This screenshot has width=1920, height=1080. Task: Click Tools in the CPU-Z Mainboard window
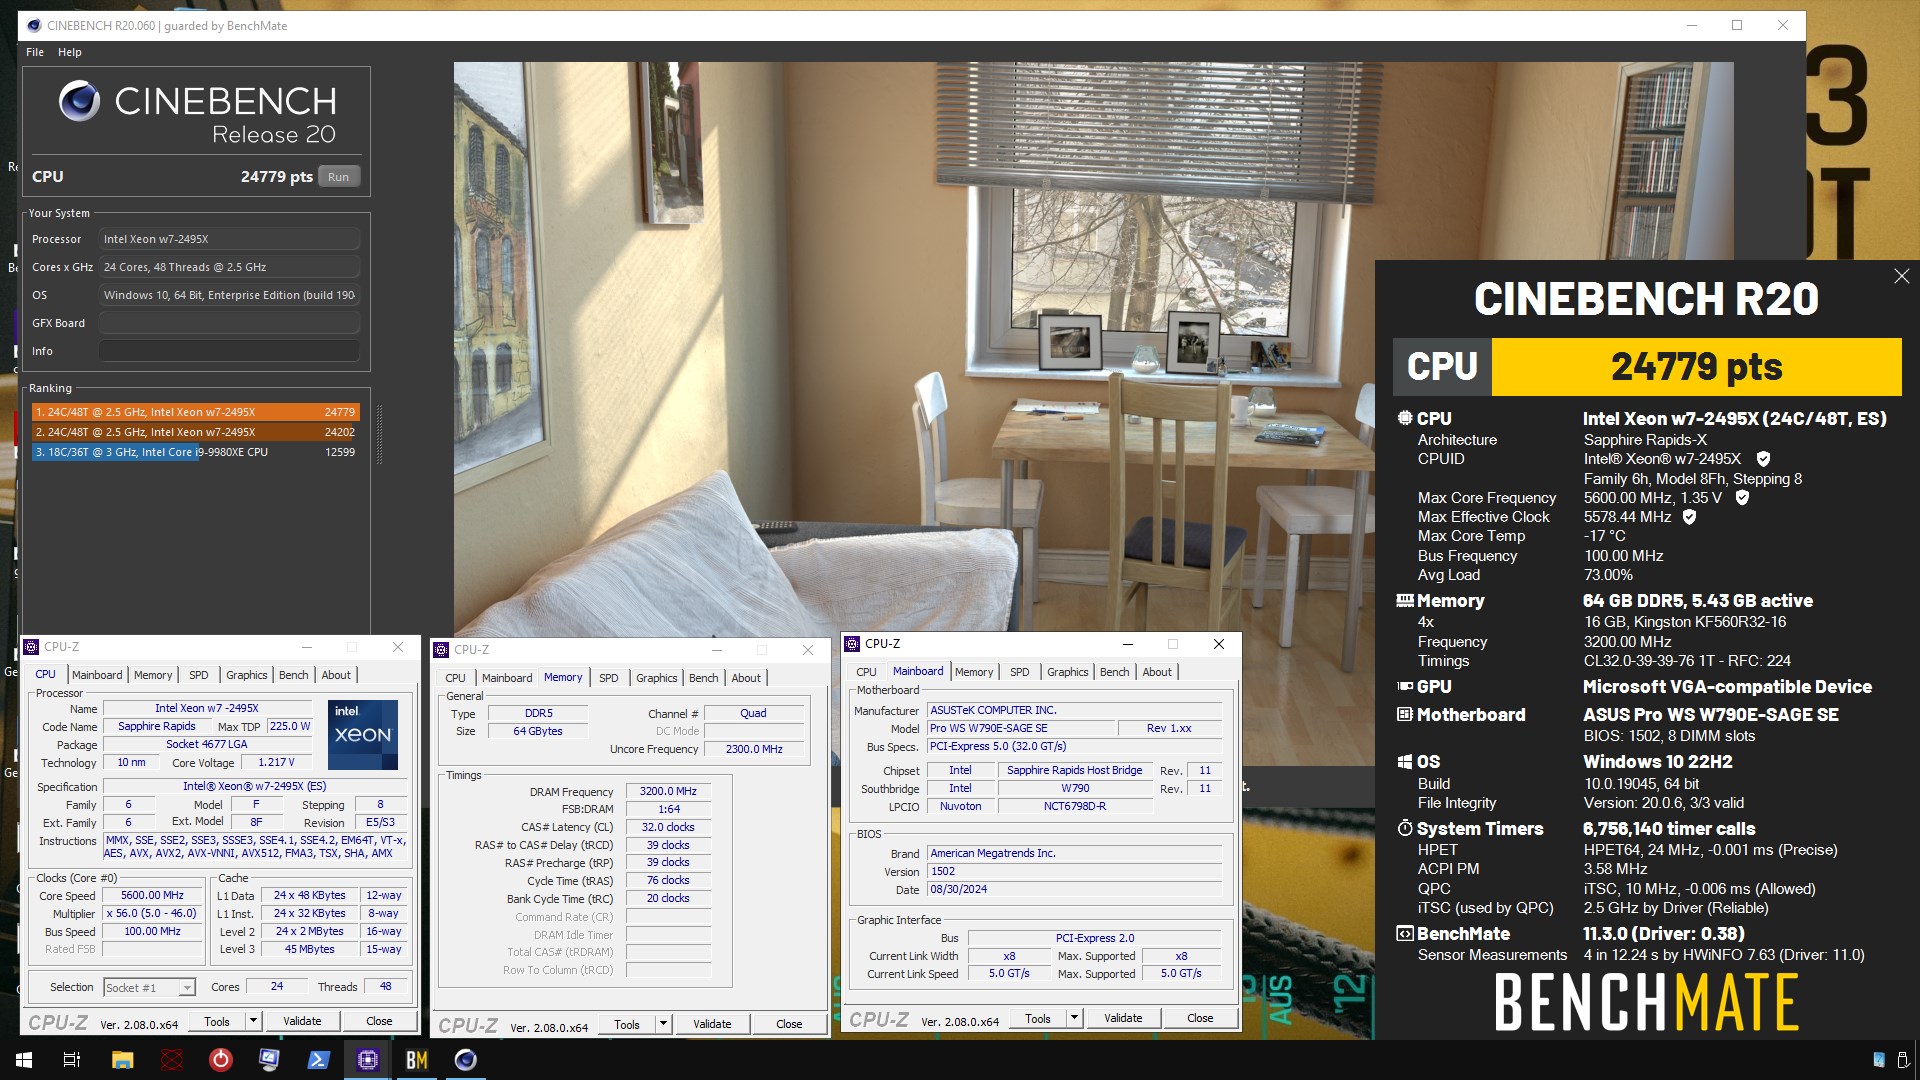click(x=1038, y=1019)
